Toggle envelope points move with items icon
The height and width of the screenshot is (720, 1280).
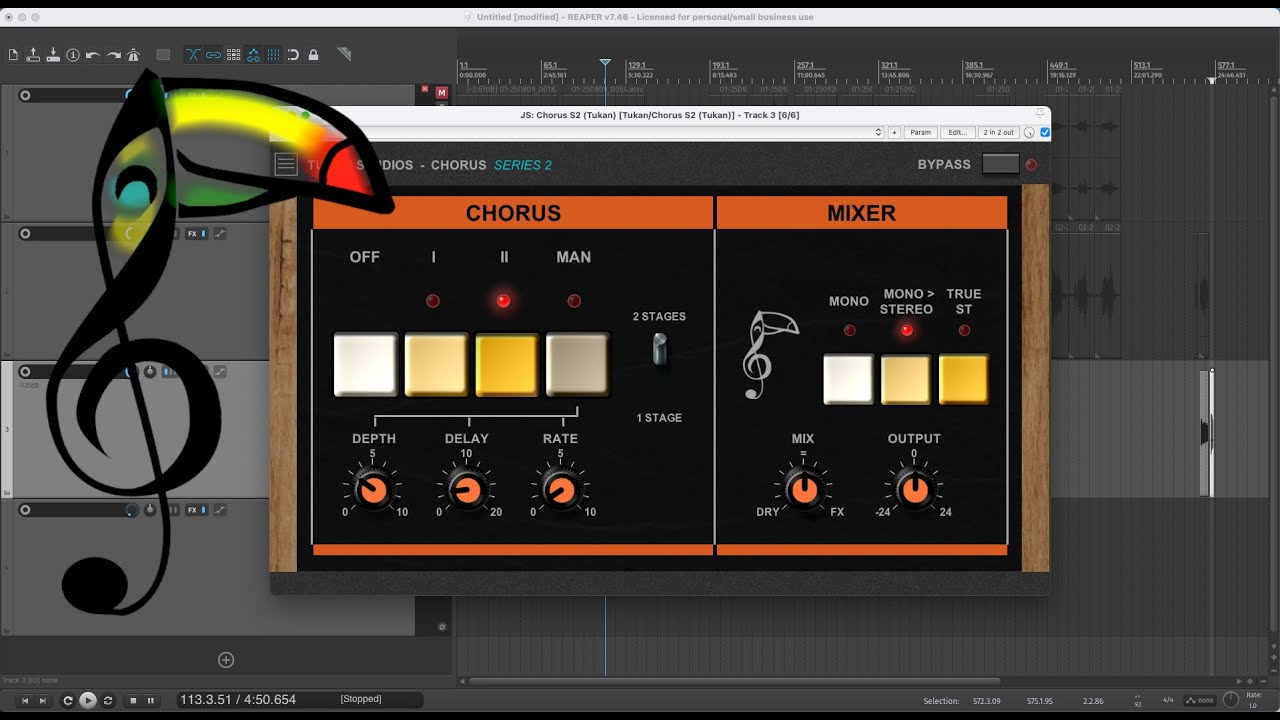point(253,55)
